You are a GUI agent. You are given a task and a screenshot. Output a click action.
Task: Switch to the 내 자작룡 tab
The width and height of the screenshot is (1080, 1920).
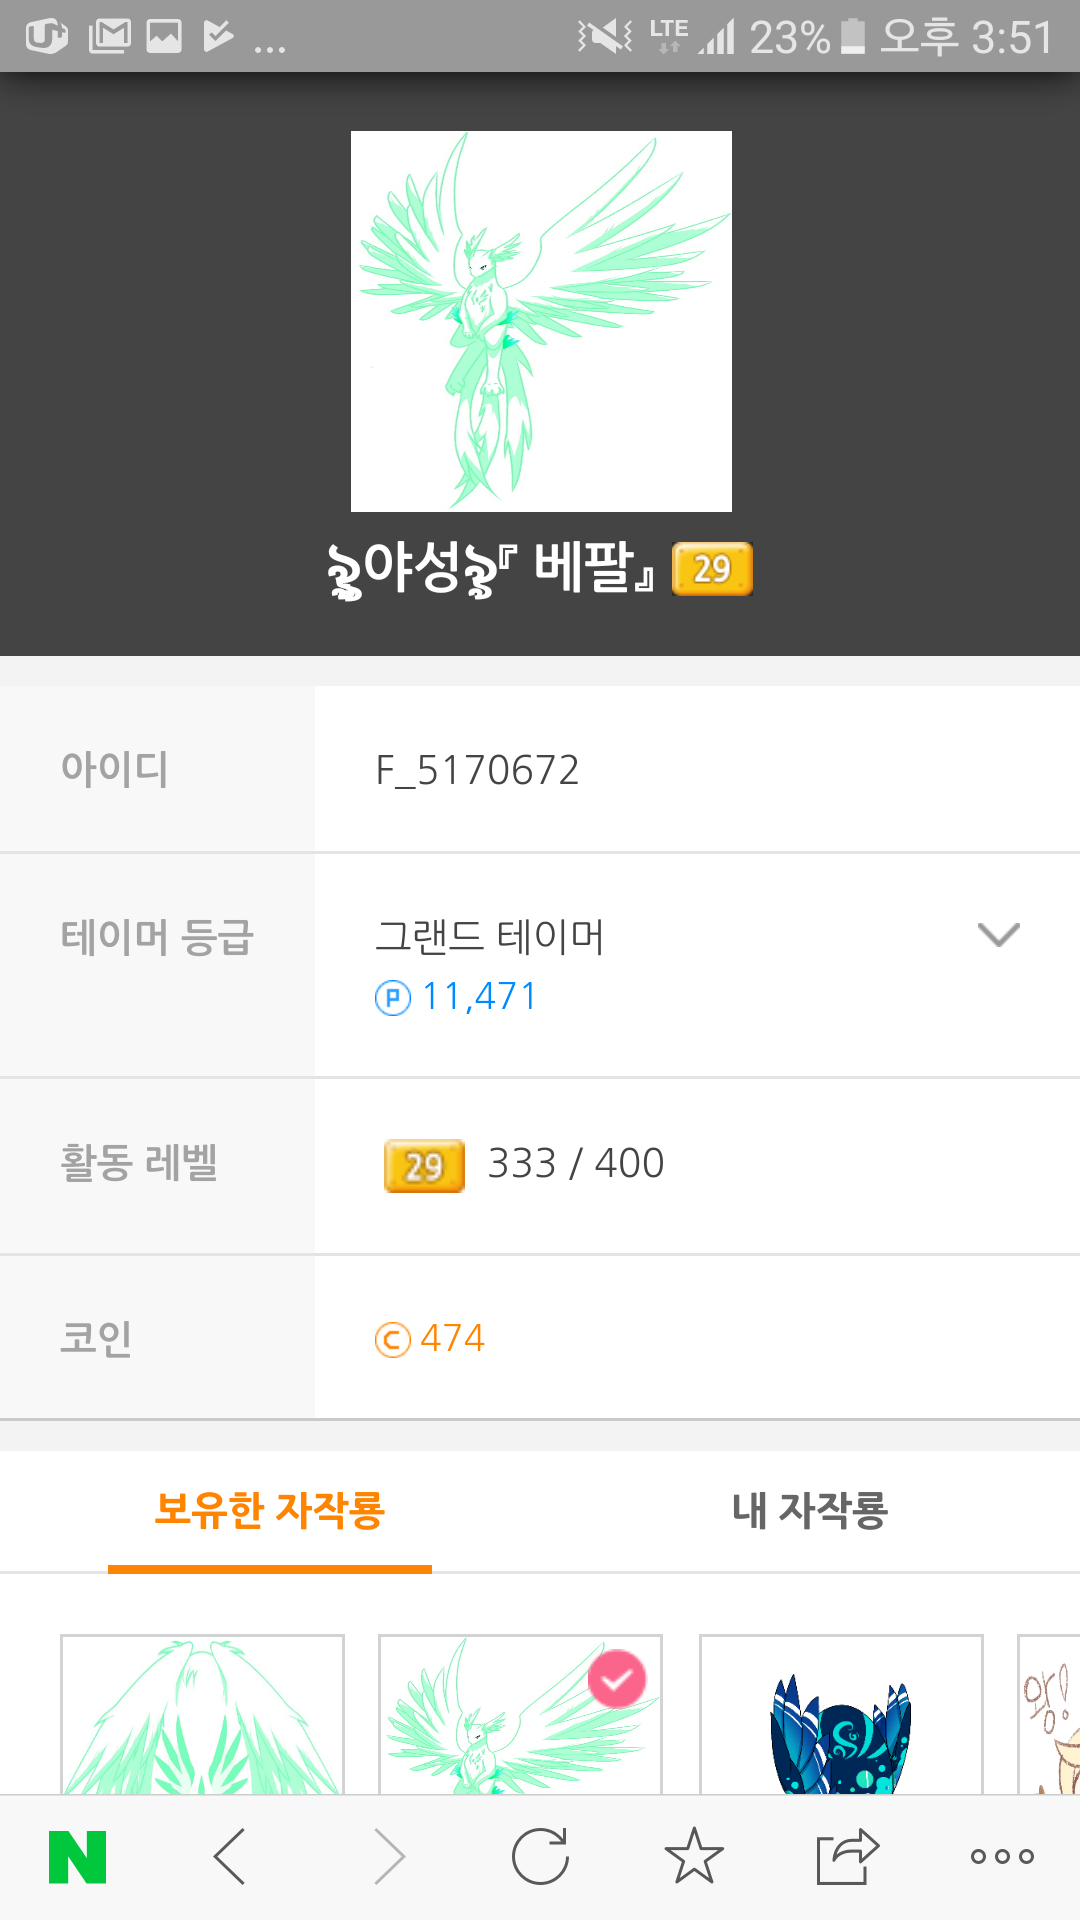810,1510
